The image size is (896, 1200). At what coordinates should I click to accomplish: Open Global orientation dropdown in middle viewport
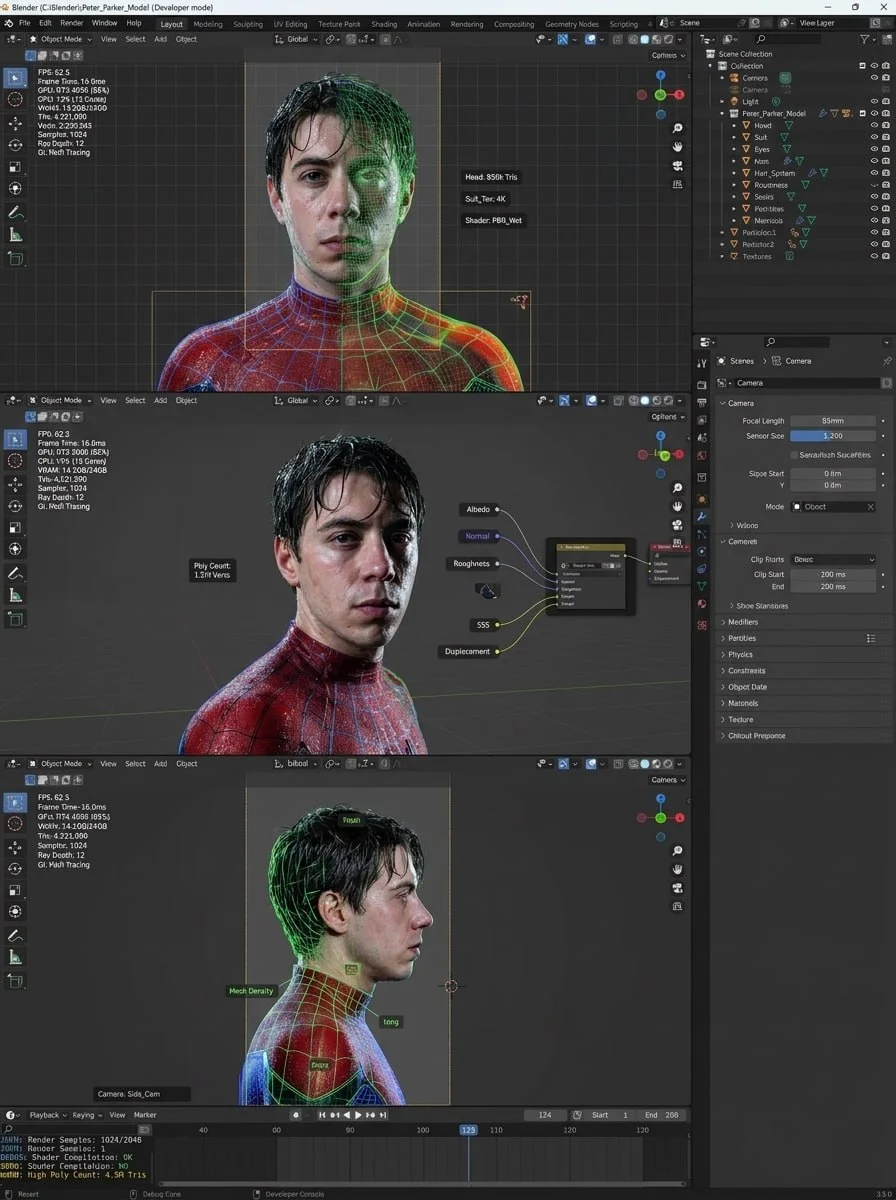click(x=297, y=400)
